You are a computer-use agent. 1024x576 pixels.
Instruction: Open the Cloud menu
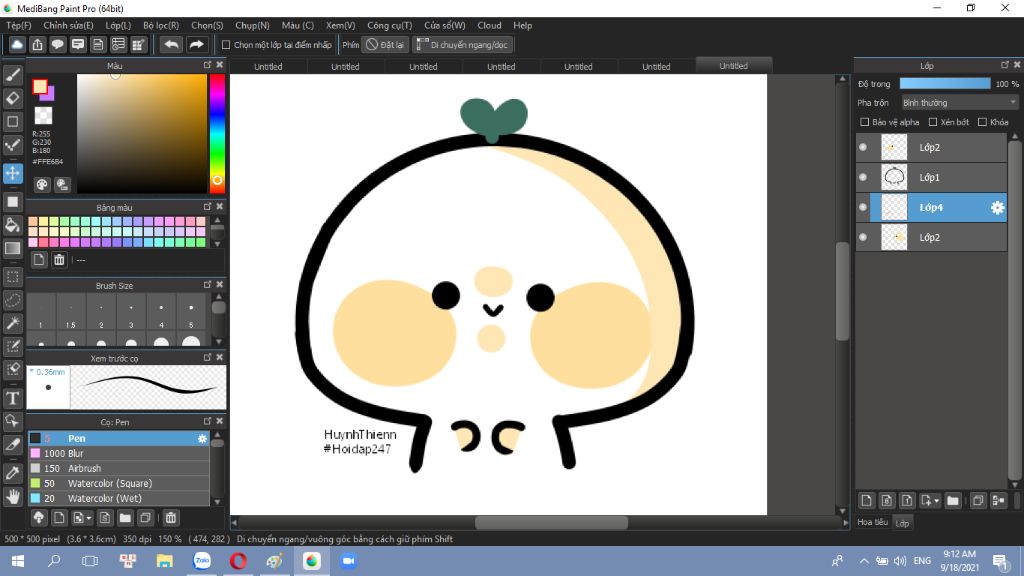[x=489, y=25]
